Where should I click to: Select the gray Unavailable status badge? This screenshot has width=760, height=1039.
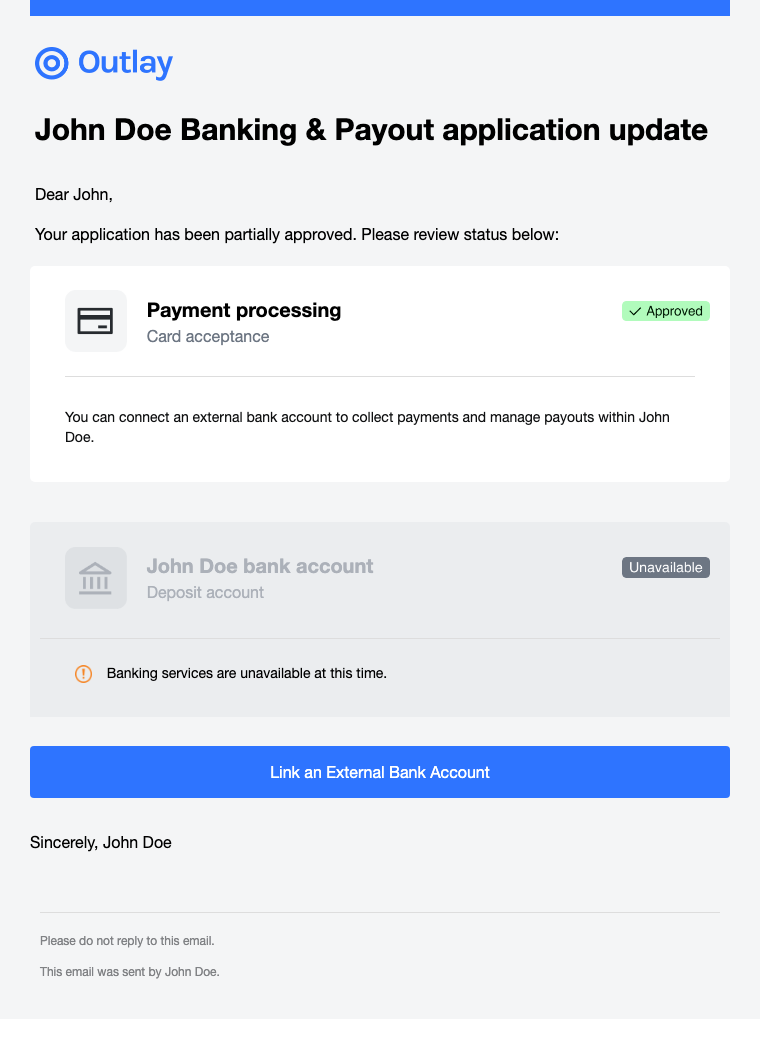[x=666, y=568]
